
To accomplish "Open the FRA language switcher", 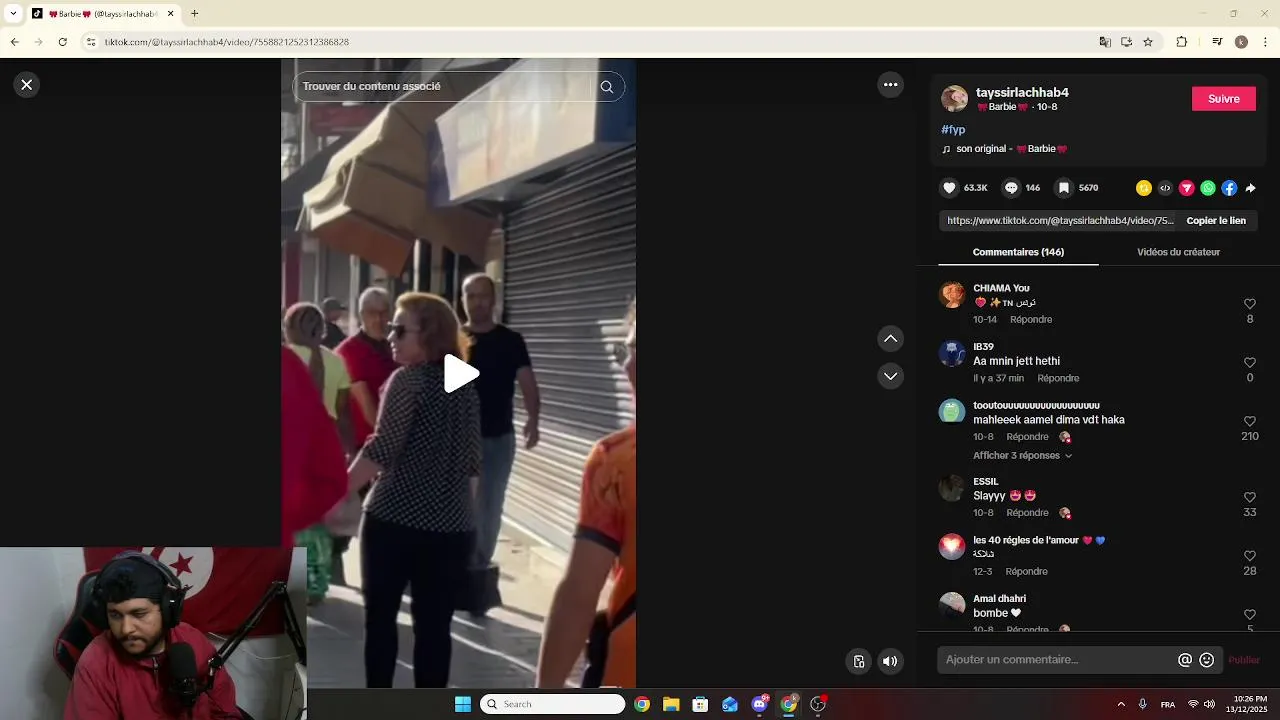I will pos(1167,705).
